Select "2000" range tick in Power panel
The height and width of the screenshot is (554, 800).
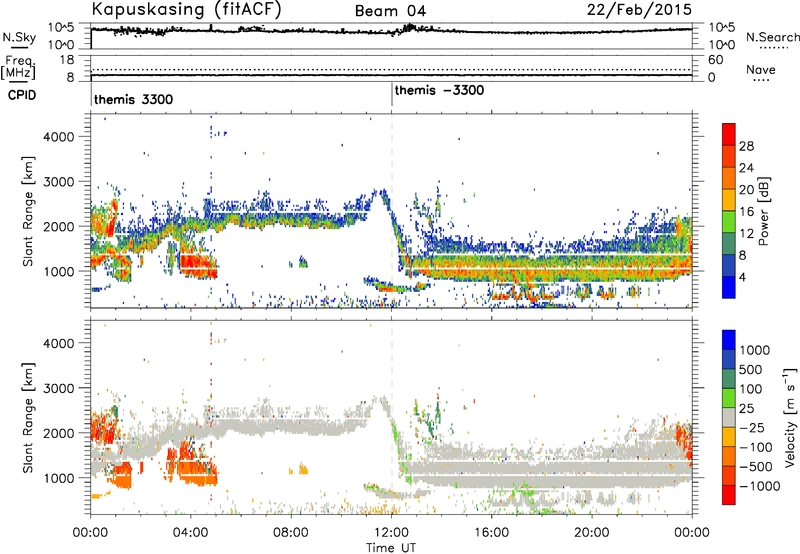click(58, 226)
